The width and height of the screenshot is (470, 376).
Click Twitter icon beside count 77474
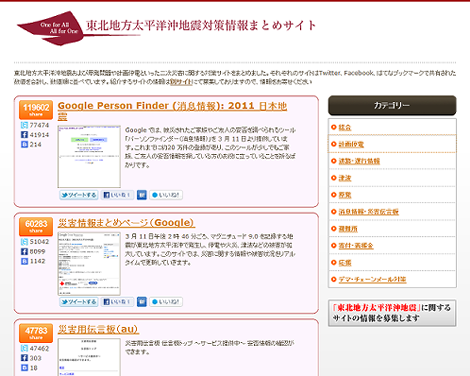click(x=24, y=125)
